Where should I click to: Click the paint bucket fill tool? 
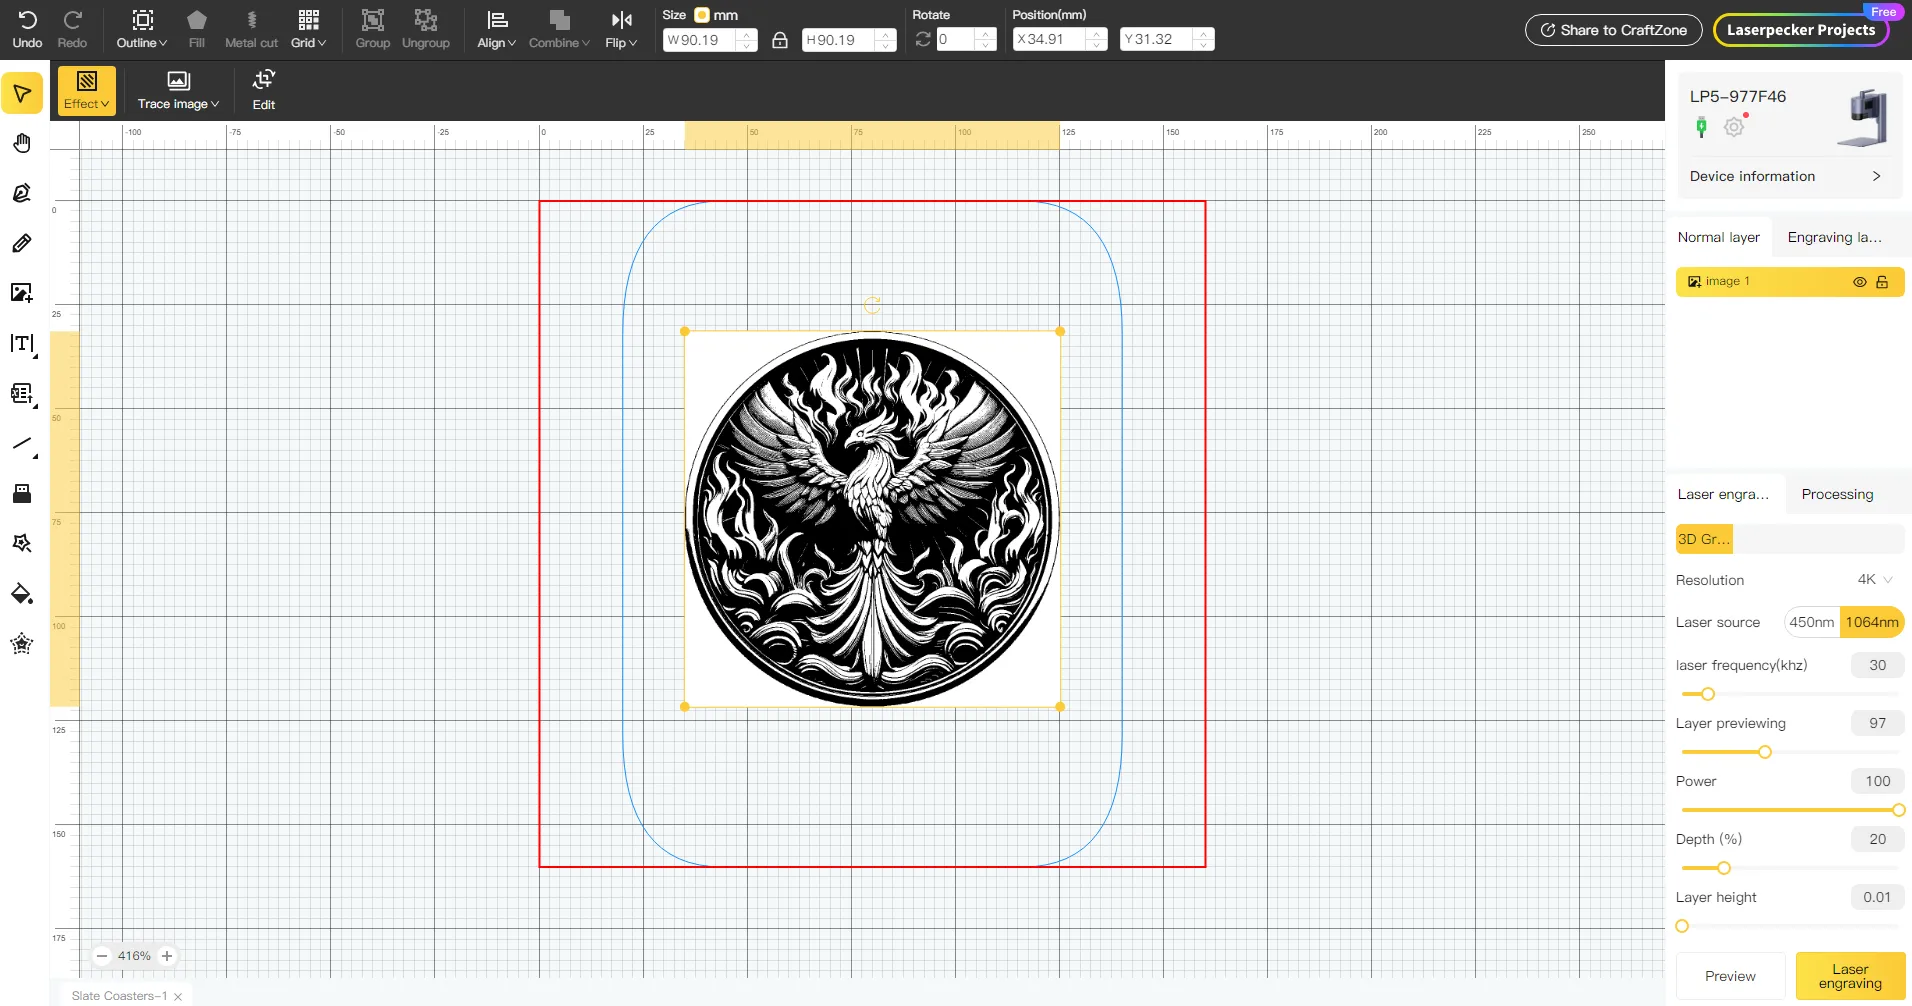pyautogui.click(x=22, y=594)
